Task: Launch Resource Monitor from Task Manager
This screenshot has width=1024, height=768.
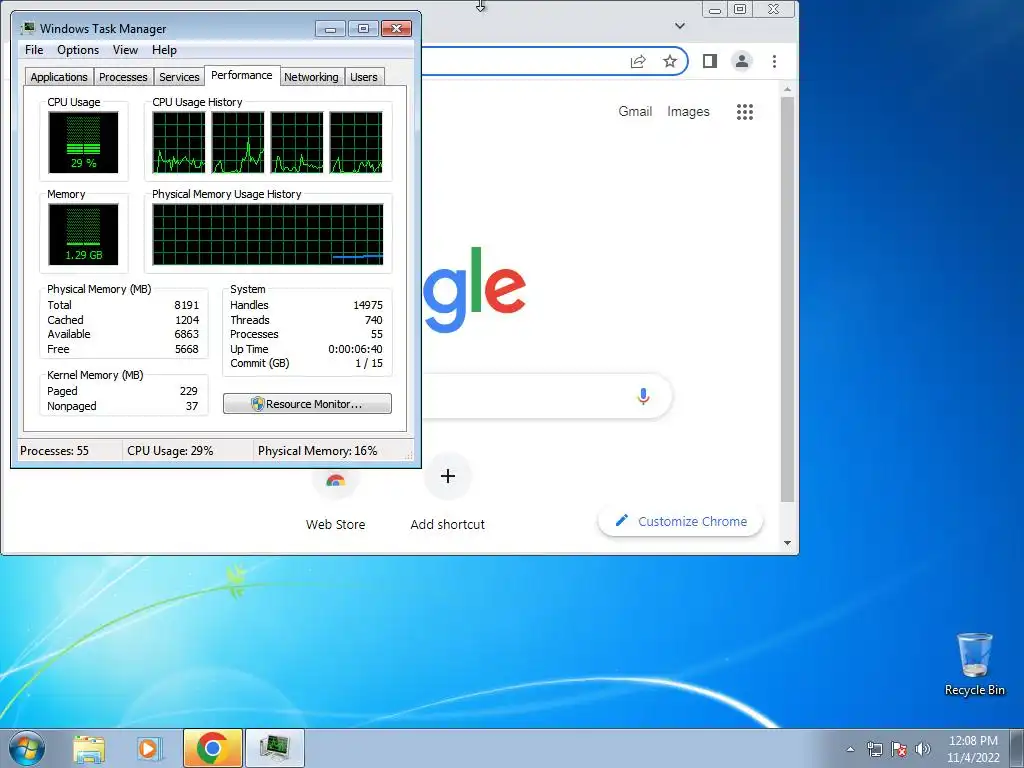Action: point(307,404)
